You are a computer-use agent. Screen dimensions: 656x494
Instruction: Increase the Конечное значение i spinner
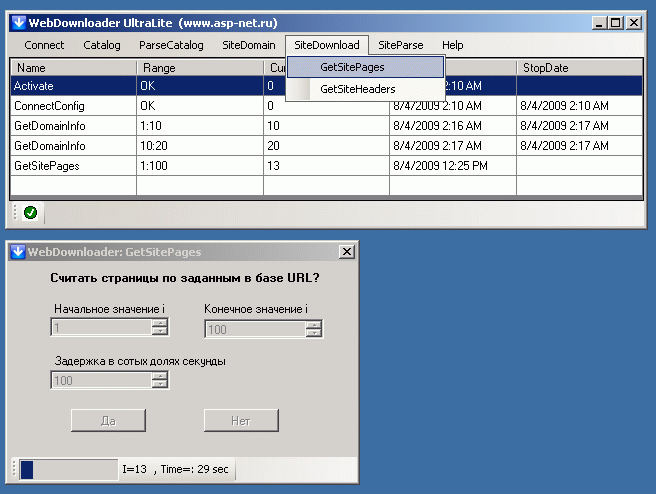pos(313,325)
